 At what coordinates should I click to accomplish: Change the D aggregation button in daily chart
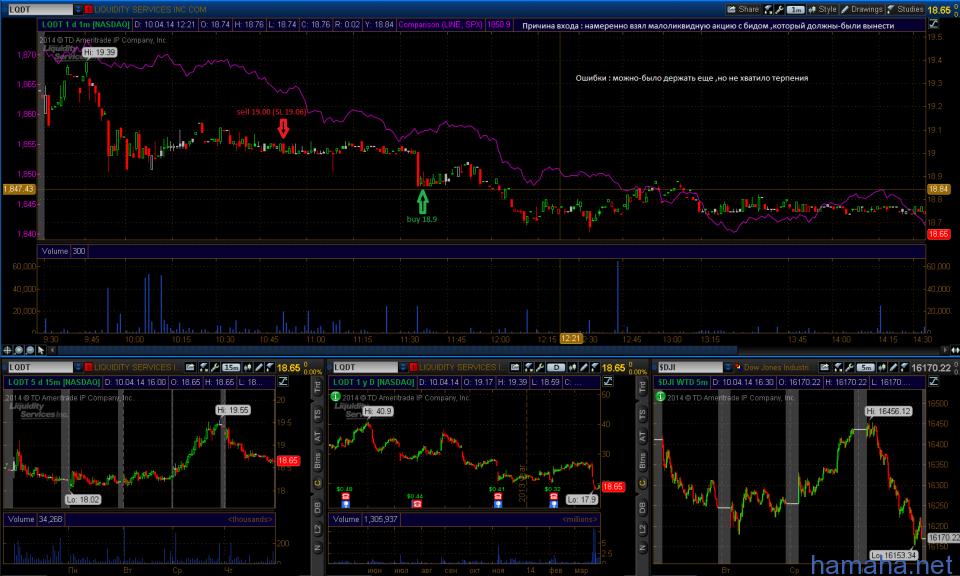click(556, 367)
